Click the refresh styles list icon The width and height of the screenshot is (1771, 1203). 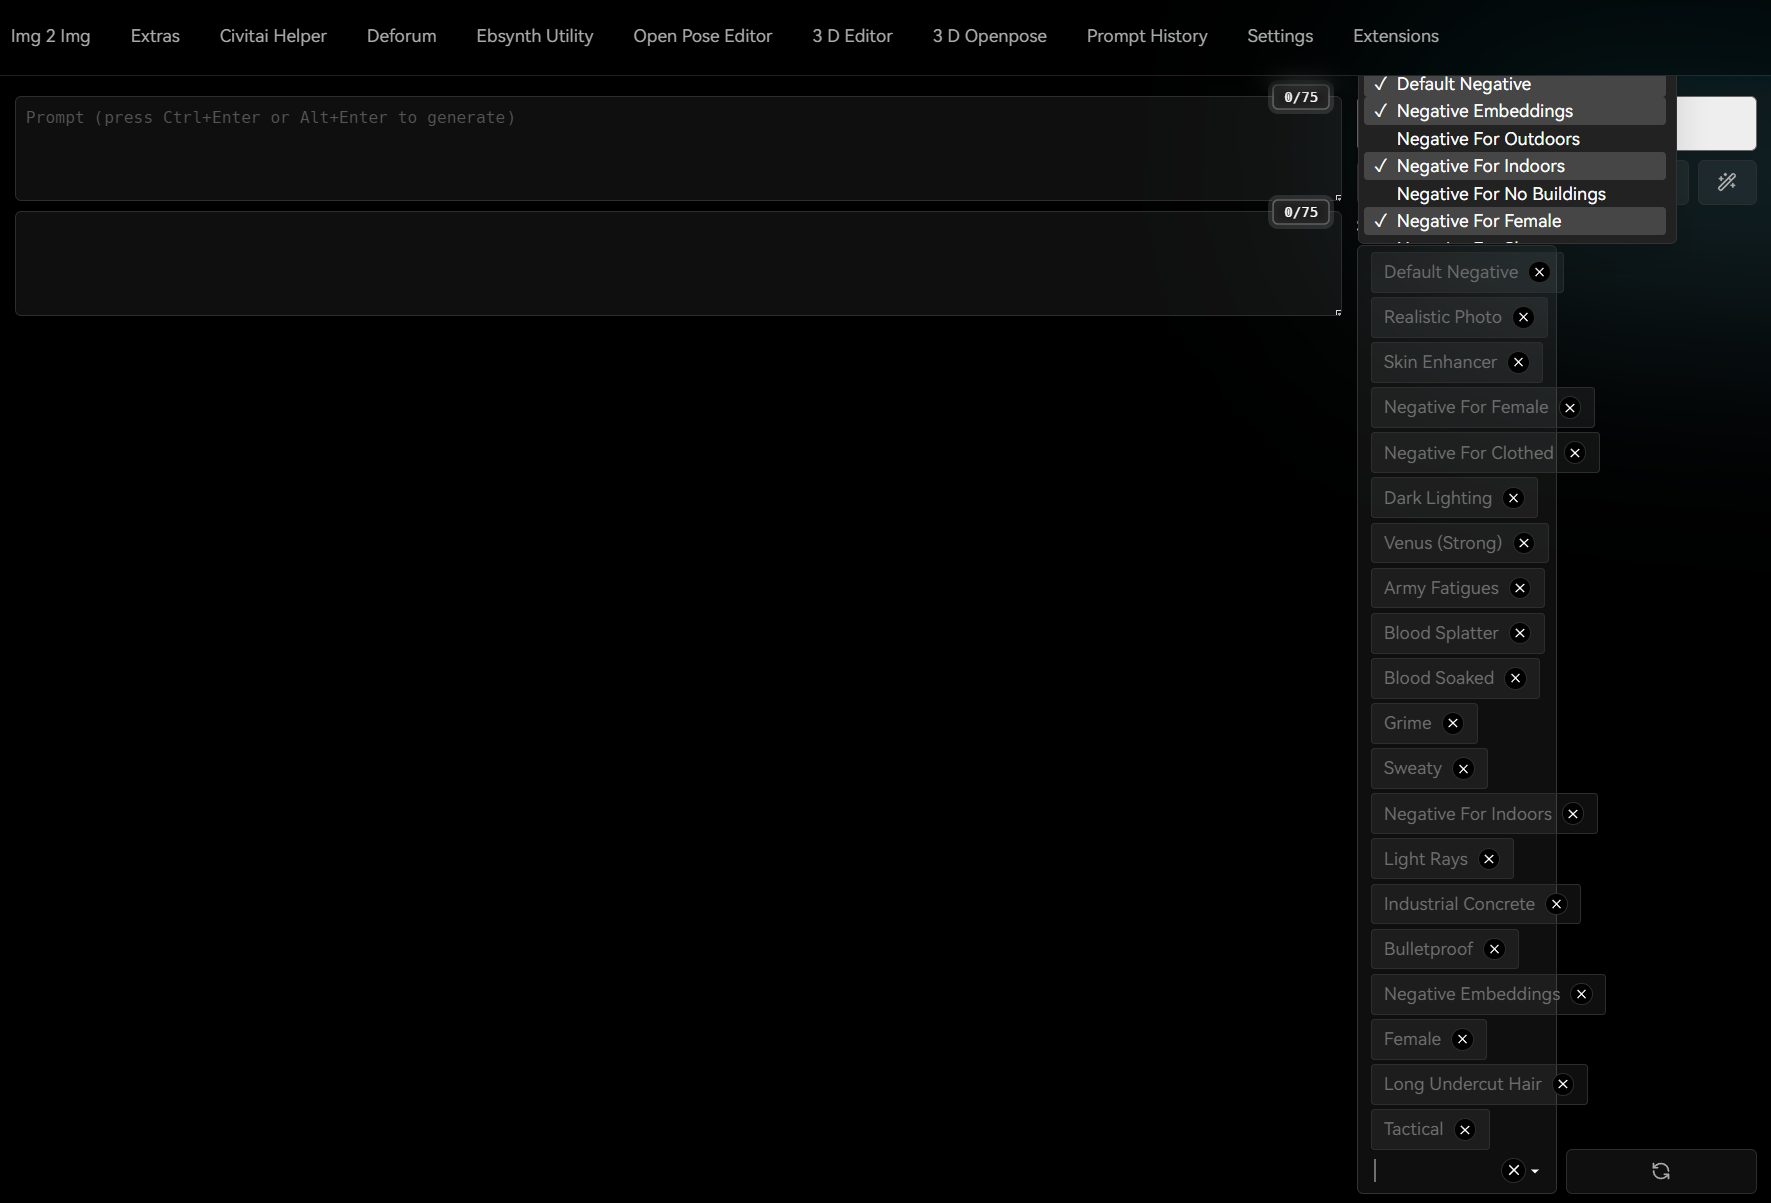(x=1660, y=1171)
